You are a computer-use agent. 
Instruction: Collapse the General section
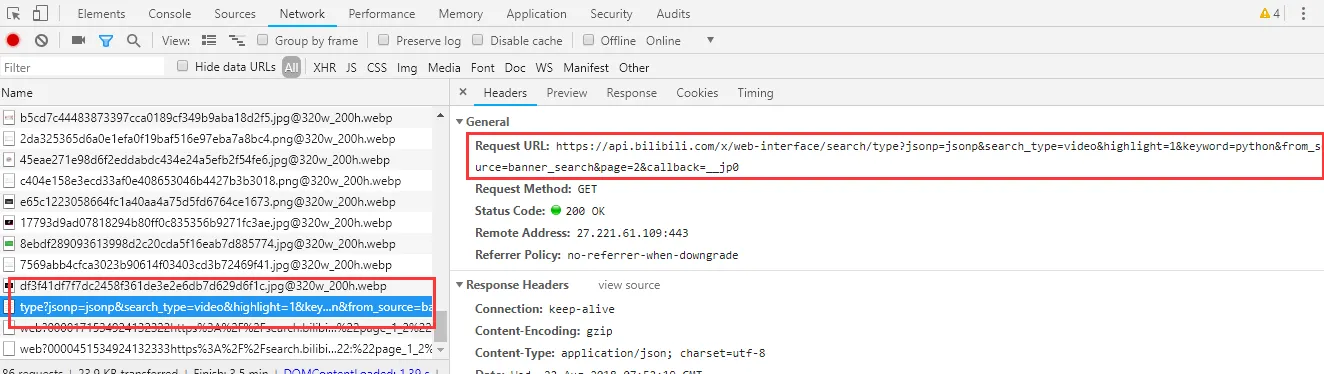(x=460, y=122)
